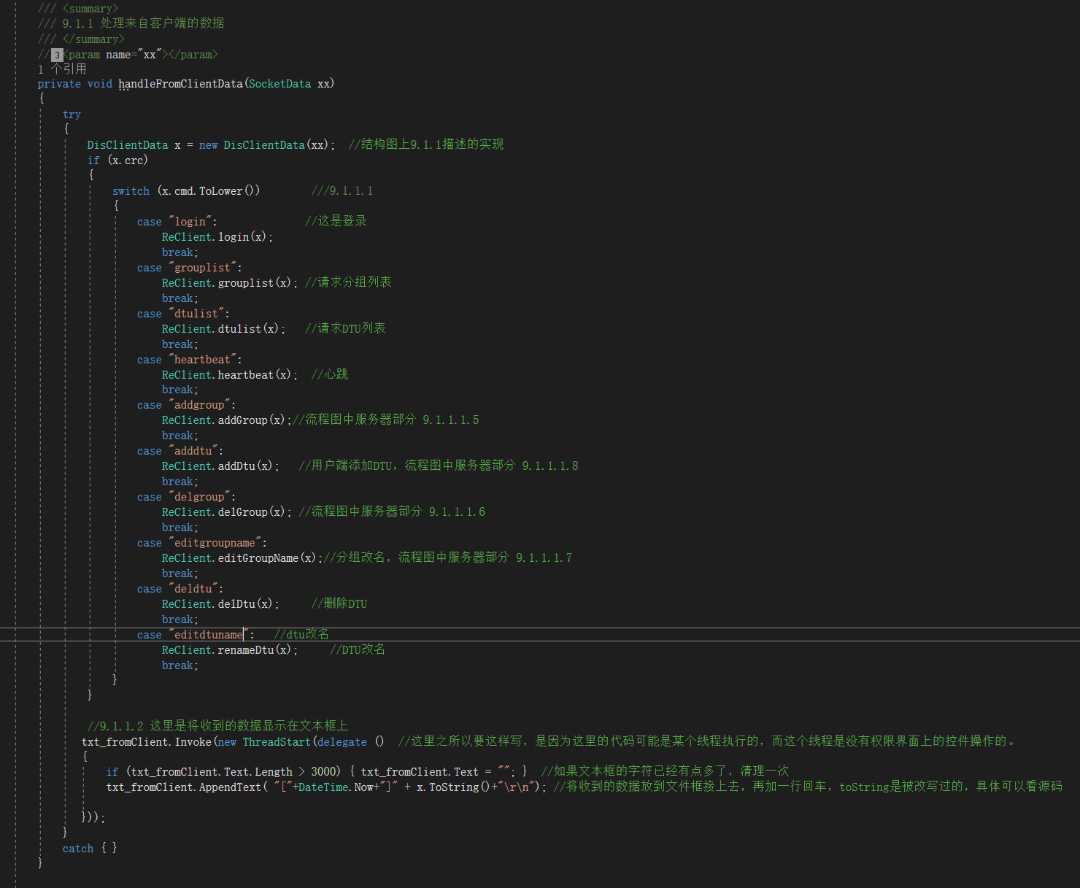This screenshot has width=1080, height=888.
Task: Click the //这是登录 comment
Action: pos(336,221)
